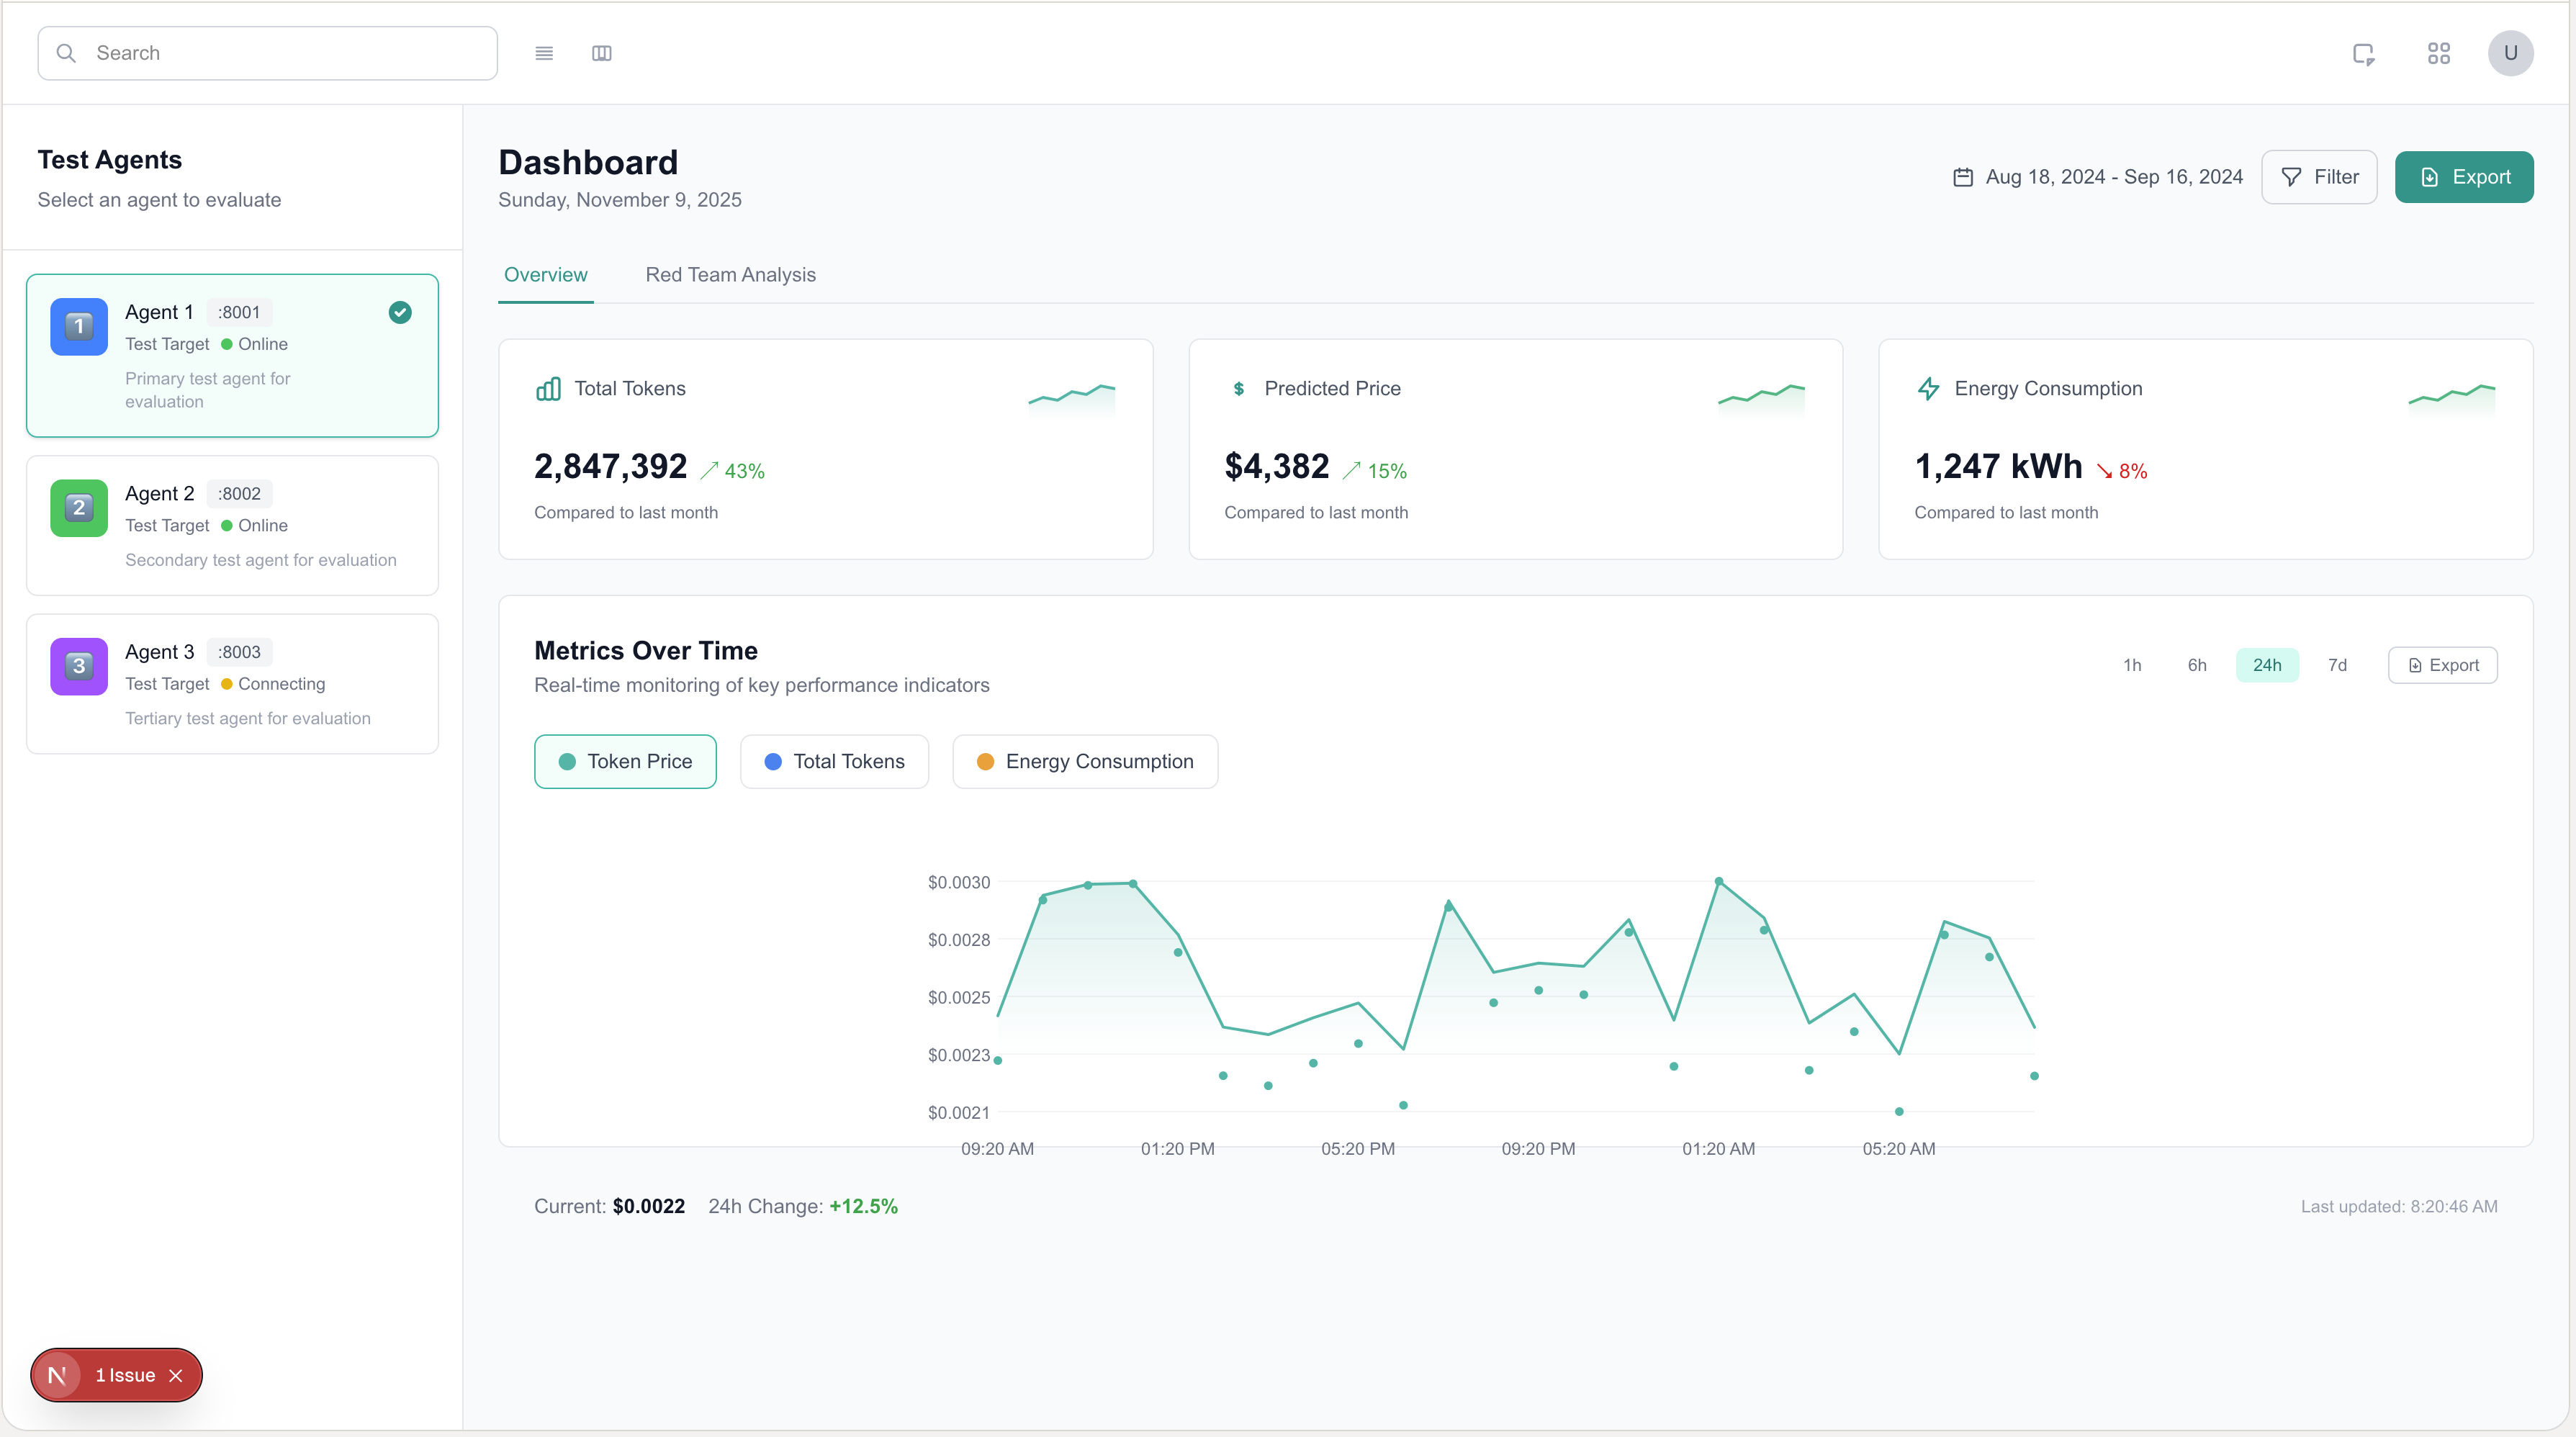Screen dimensions: 2576x1437
Task: Open the notes icon in top right
Action: tap(2363, 54)
